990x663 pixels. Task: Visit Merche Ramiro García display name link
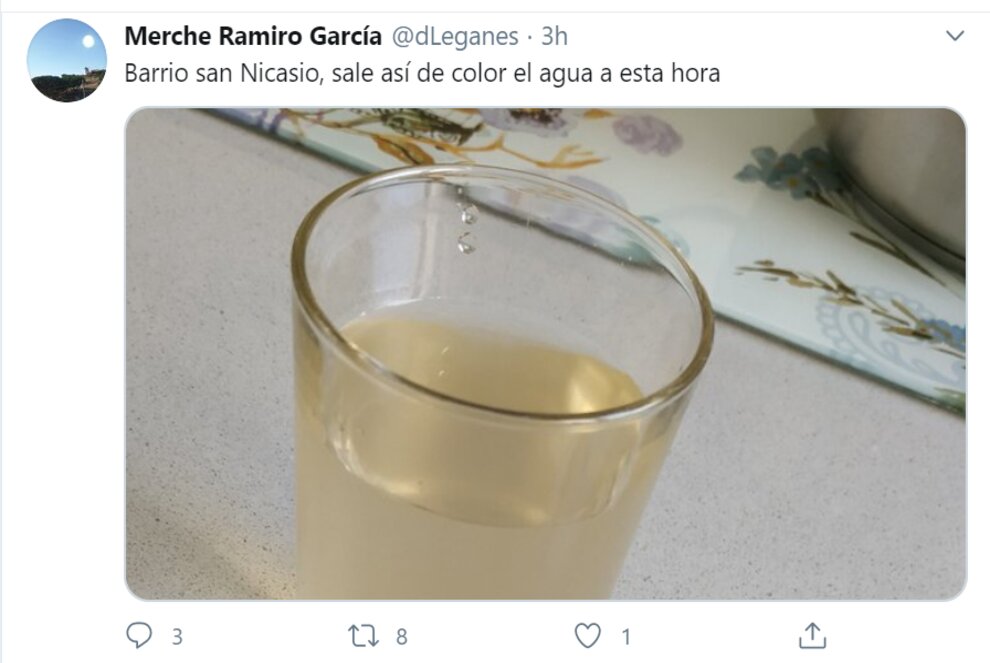253,37
